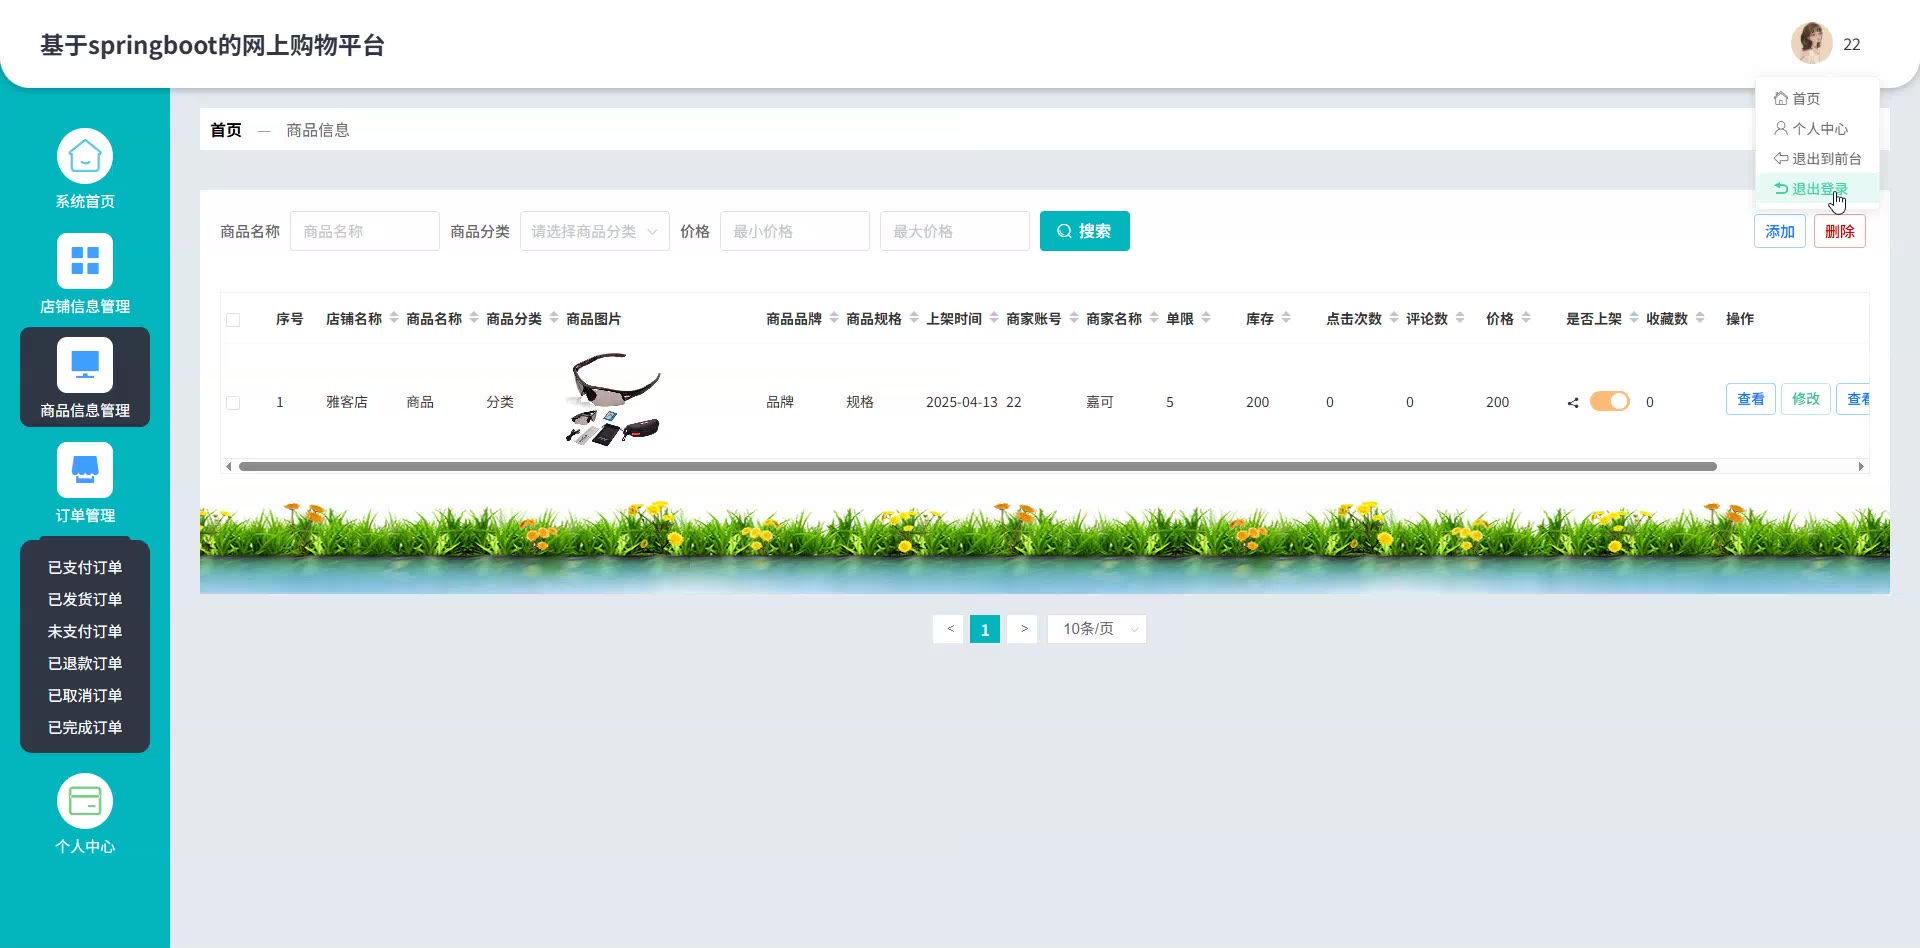Image resolution: width=1920 pixels, height=948 pixels.
Task: Click the share icon beside the 上架 switch
Action: coord(1573,402)
